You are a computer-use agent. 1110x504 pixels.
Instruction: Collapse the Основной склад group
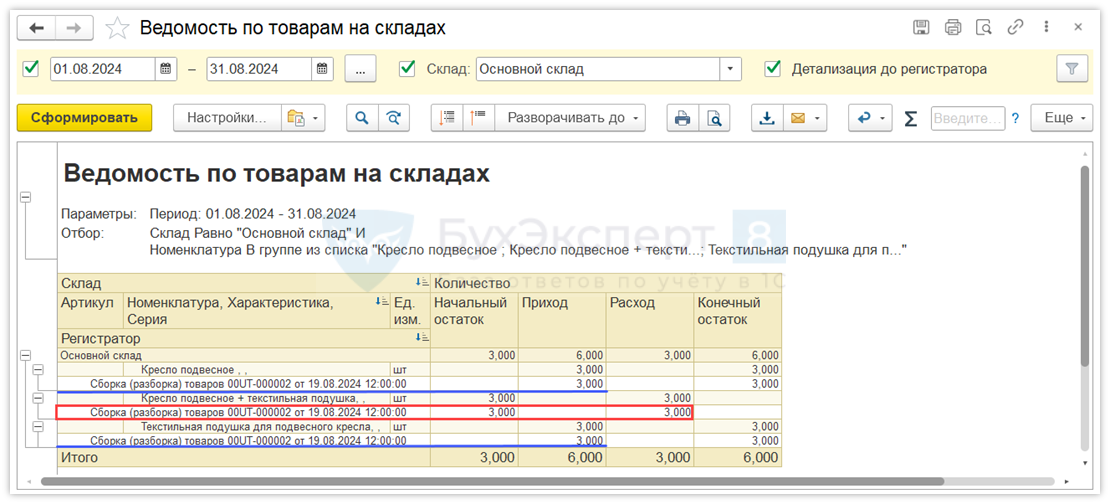(x=25, y=355)
